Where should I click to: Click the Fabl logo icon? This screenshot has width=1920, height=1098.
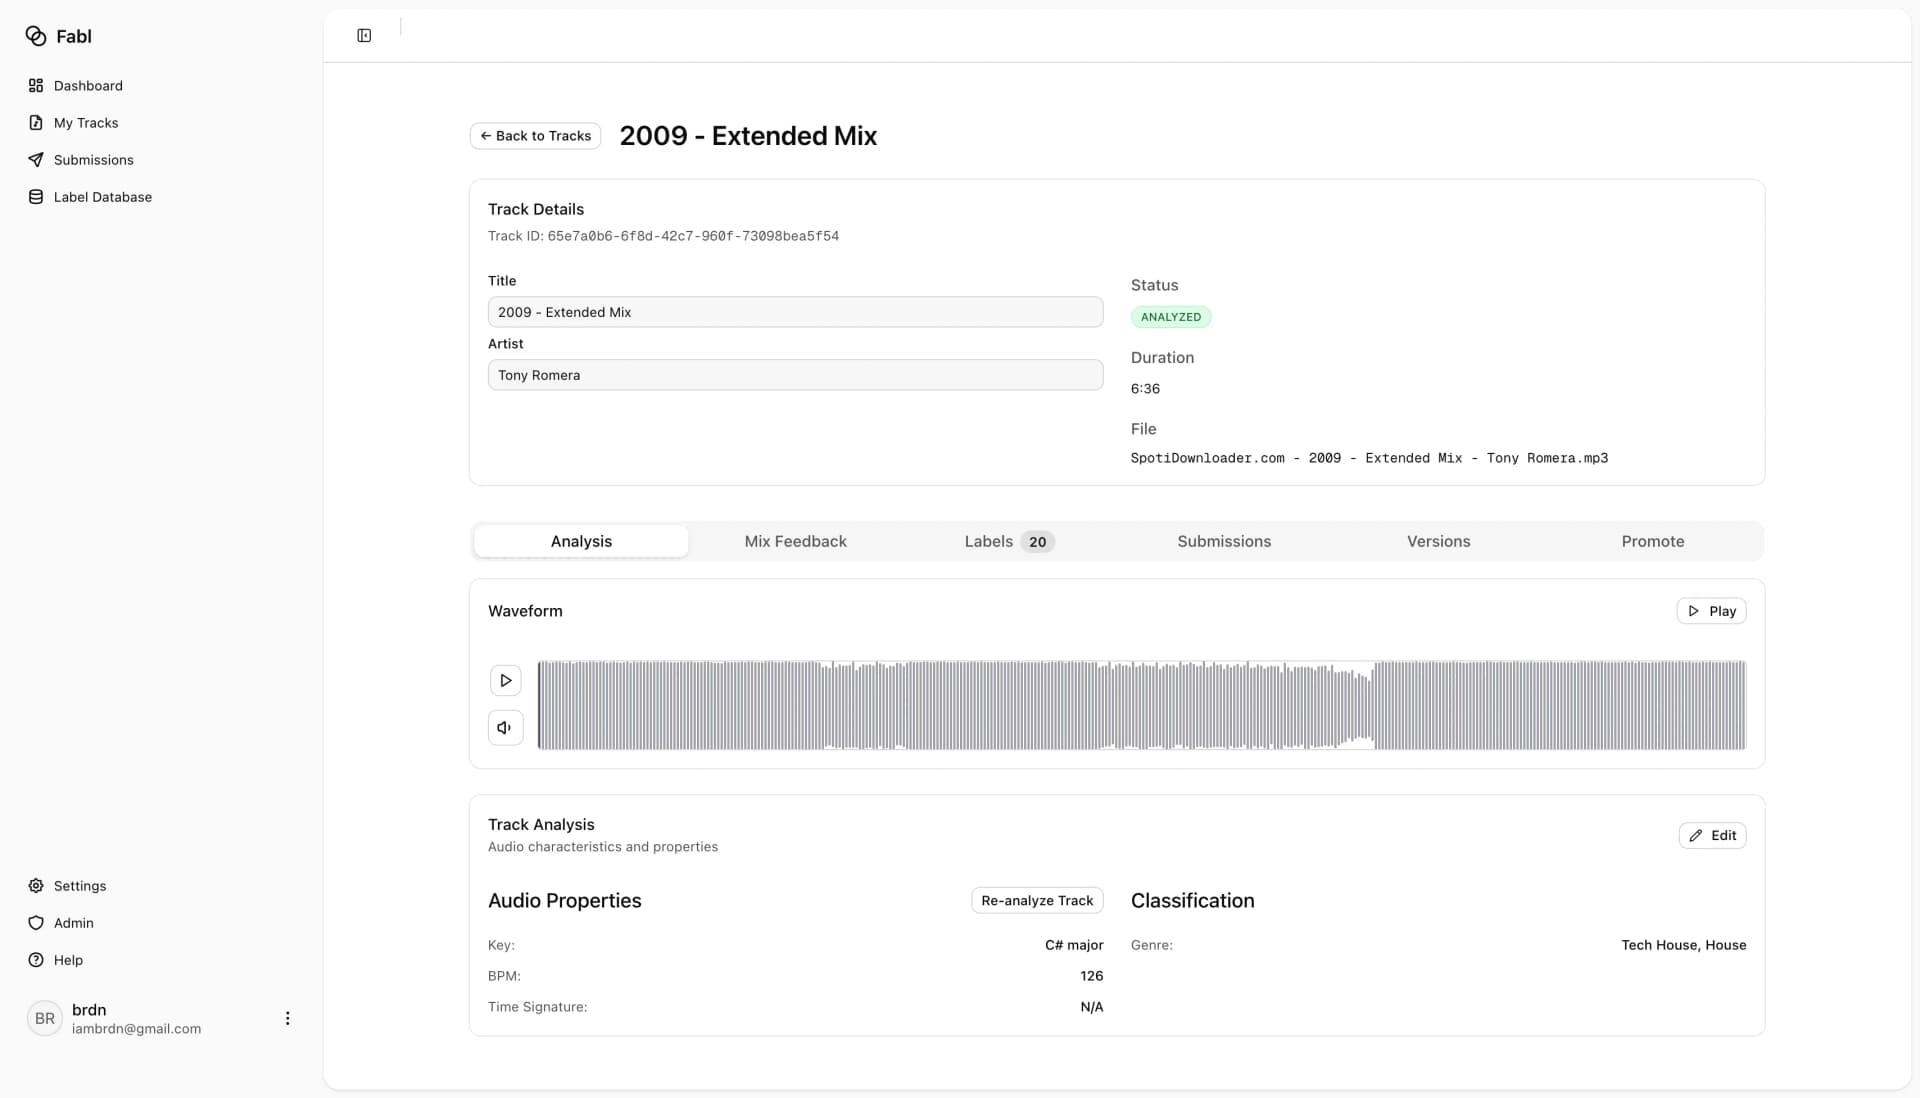click(36, 36)
